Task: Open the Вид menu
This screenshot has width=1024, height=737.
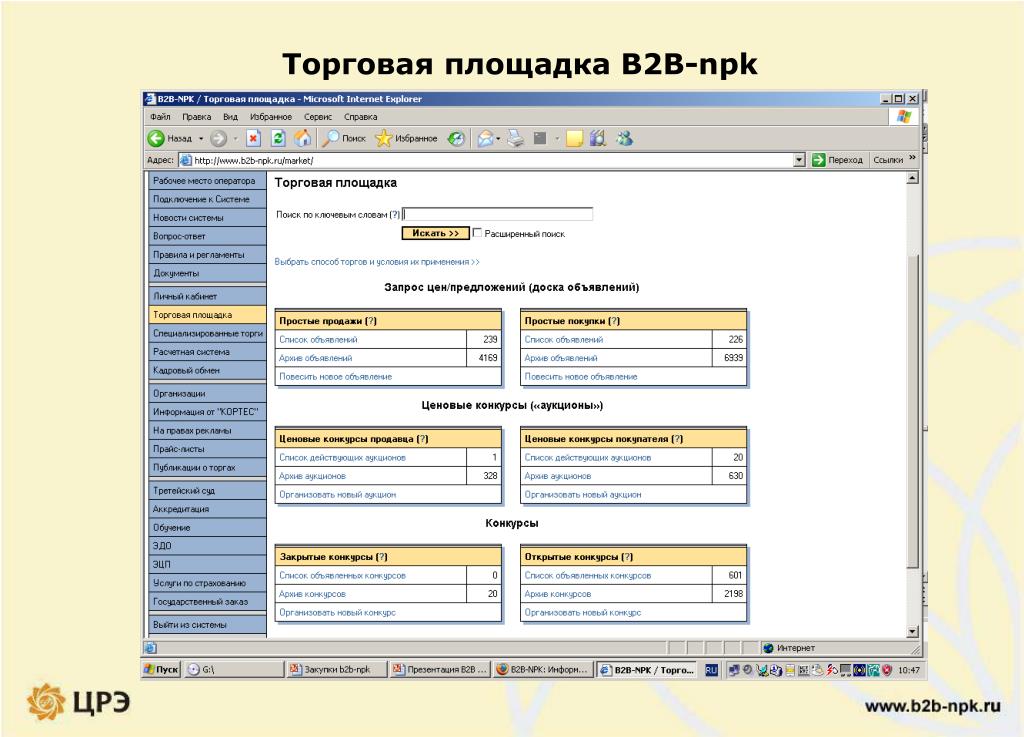Action: coord(231,117)
